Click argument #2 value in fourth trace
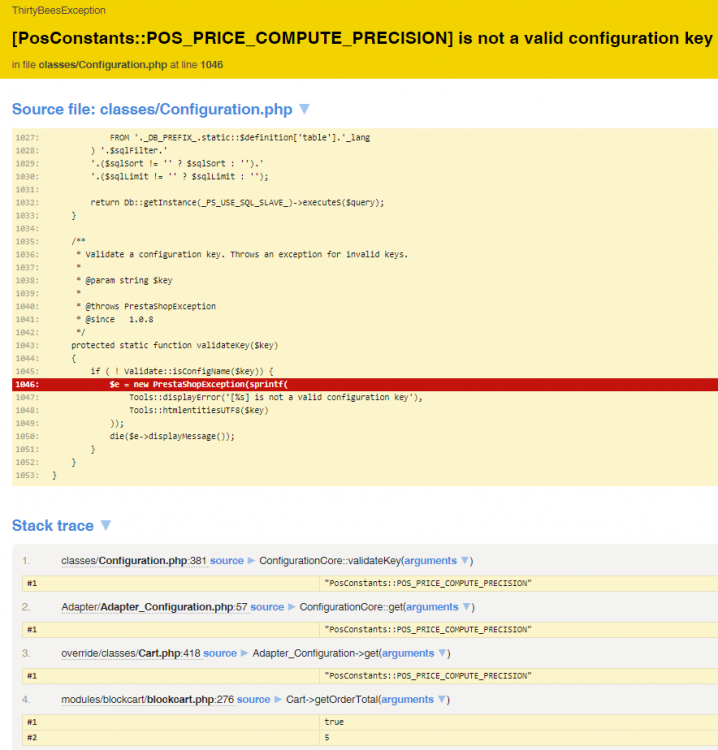Viewport: 718px width, 750px height. (327, 737)
